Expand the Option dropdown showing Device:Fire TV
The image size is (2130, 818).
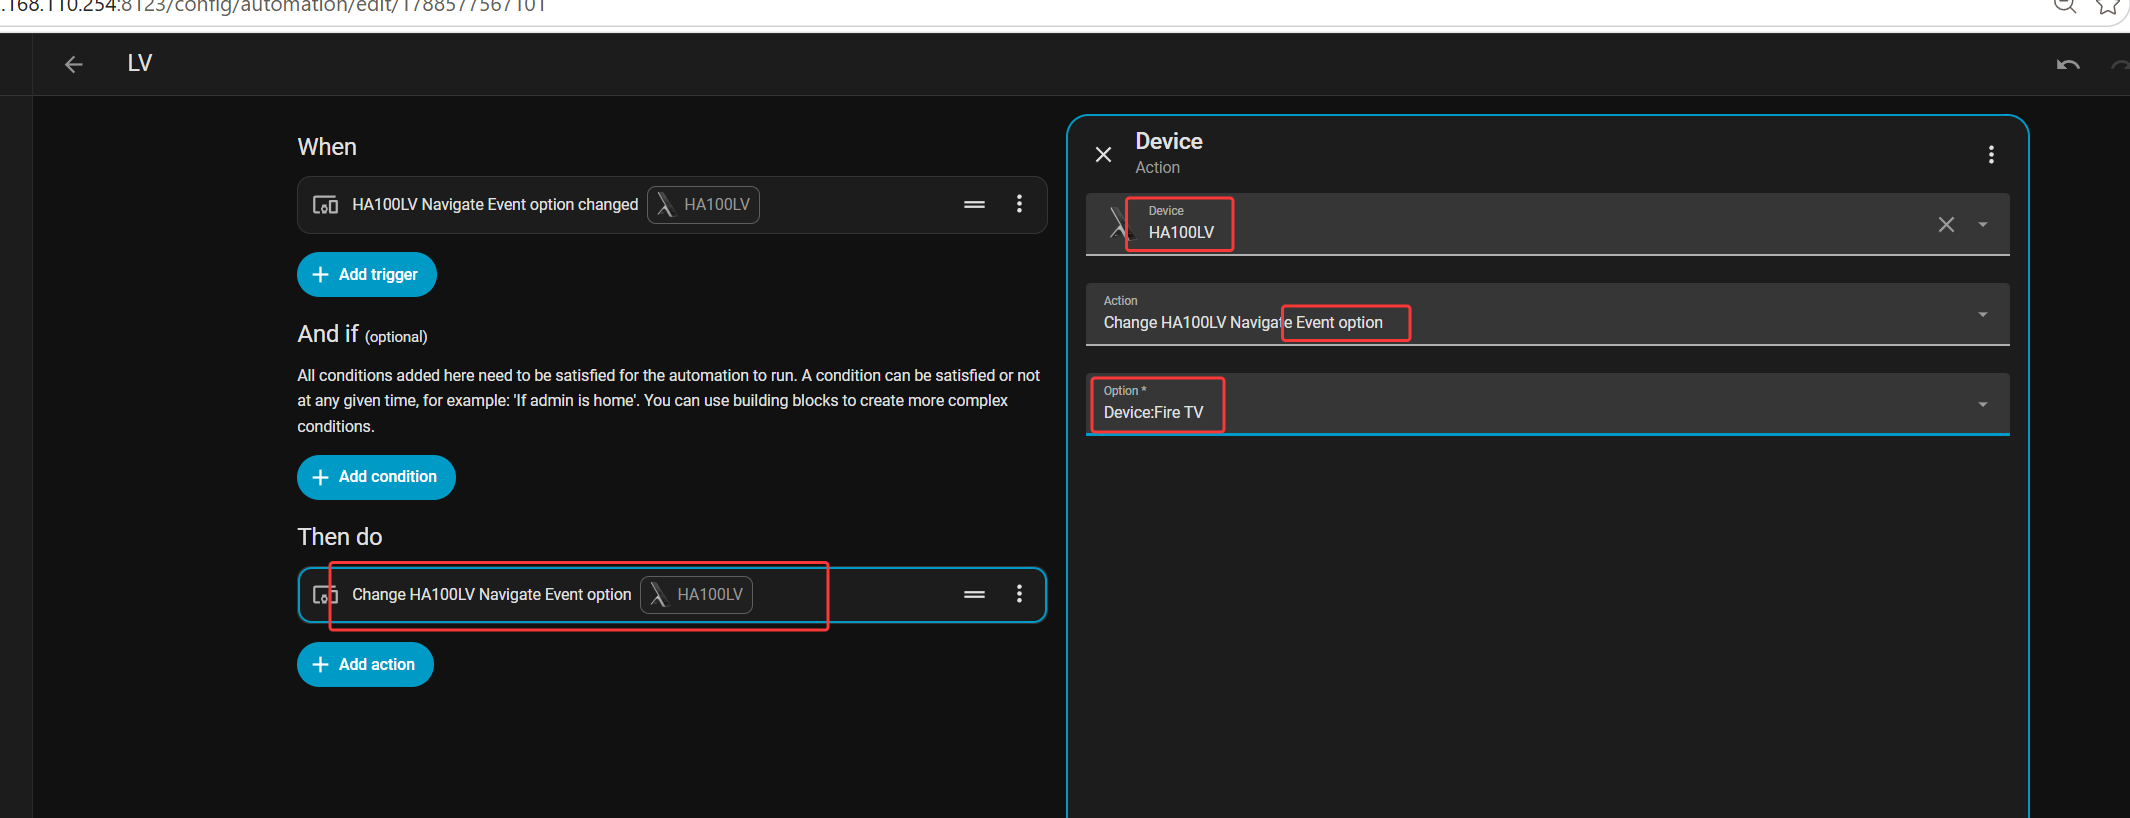tap(1547, 404)
